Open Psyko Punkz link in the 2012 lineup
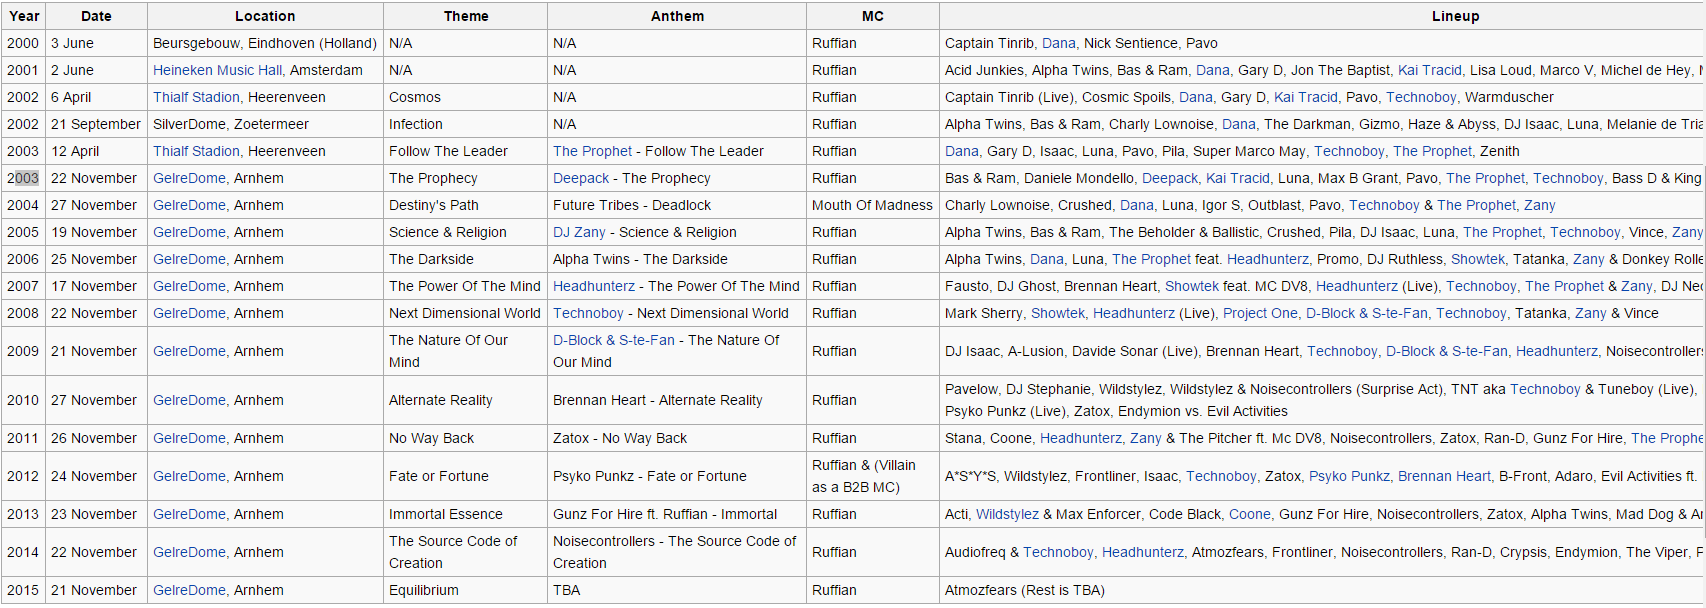Viewport: 1706px width, 608px height. click(x=1349, y=476)
